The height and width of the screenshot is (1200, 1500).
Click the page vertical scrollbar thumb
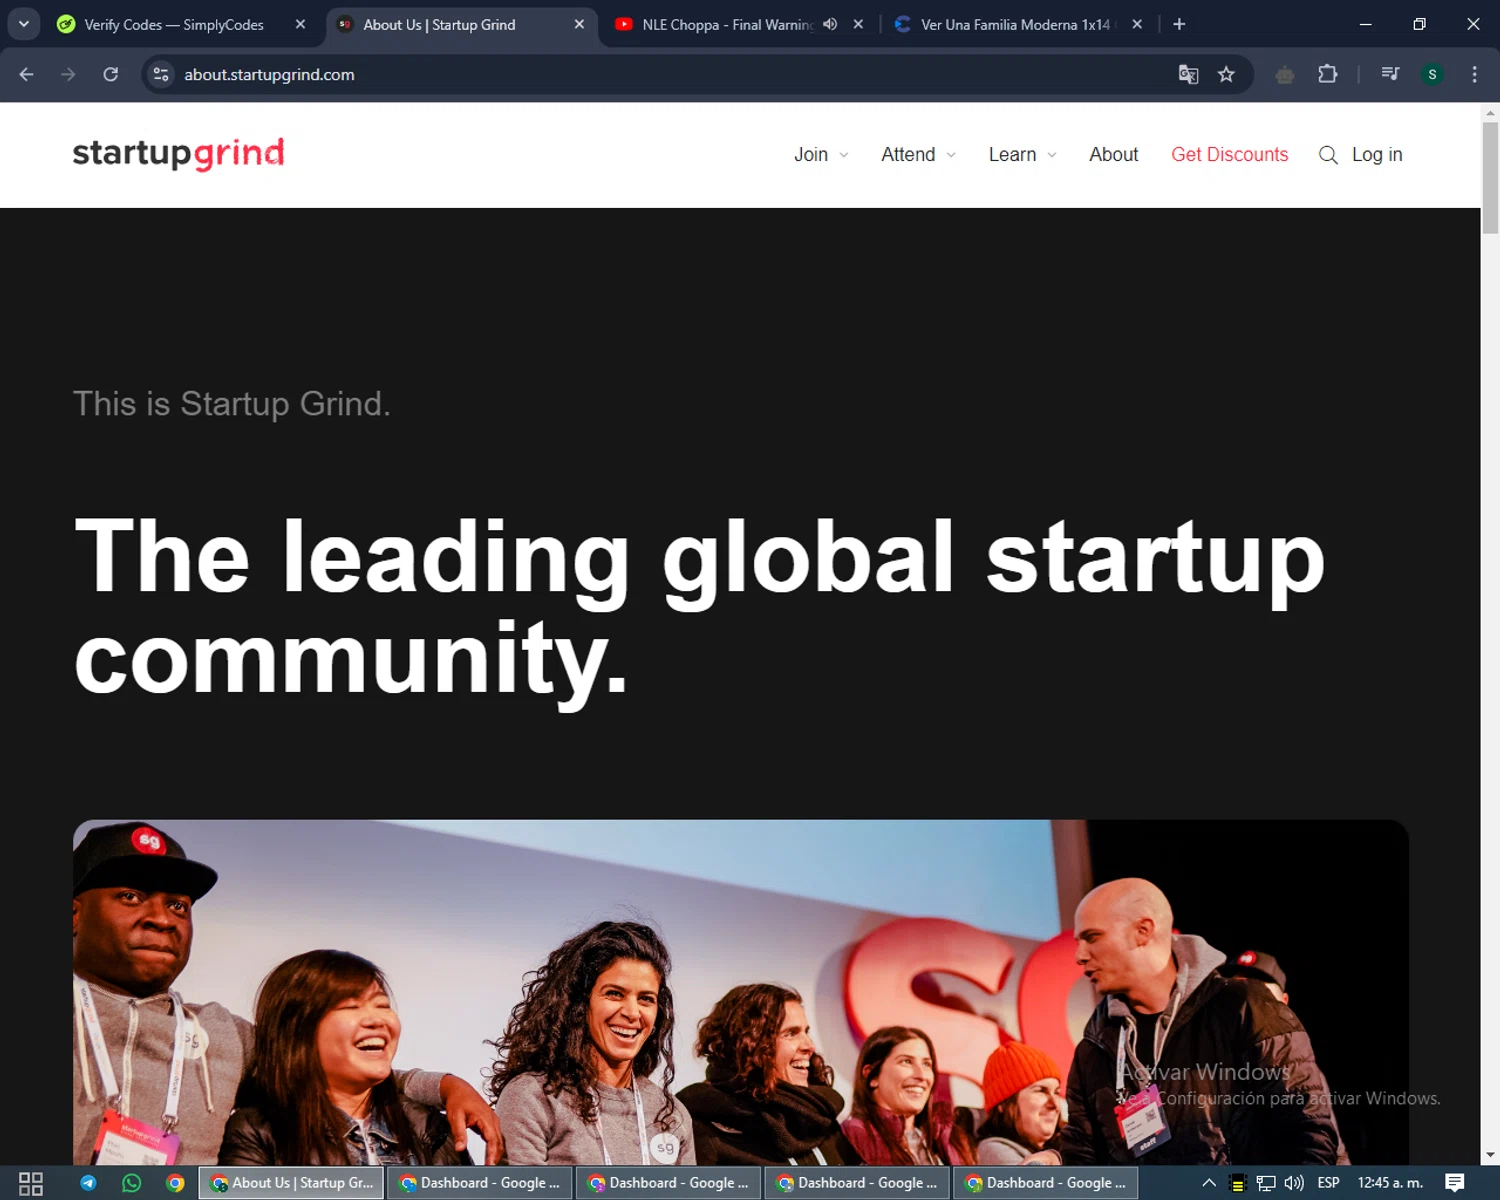point(1490,177)
